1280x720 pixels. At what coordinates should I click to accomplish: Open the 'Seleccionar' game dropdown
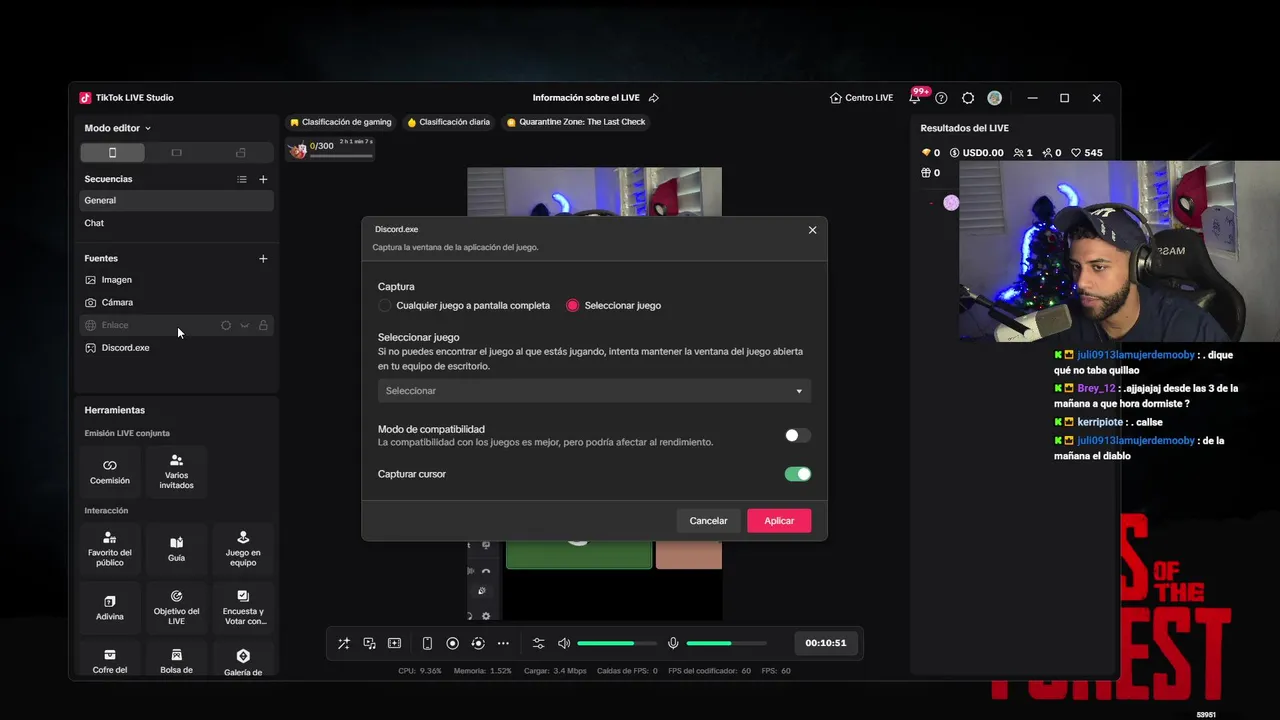(x=594, y=391)
